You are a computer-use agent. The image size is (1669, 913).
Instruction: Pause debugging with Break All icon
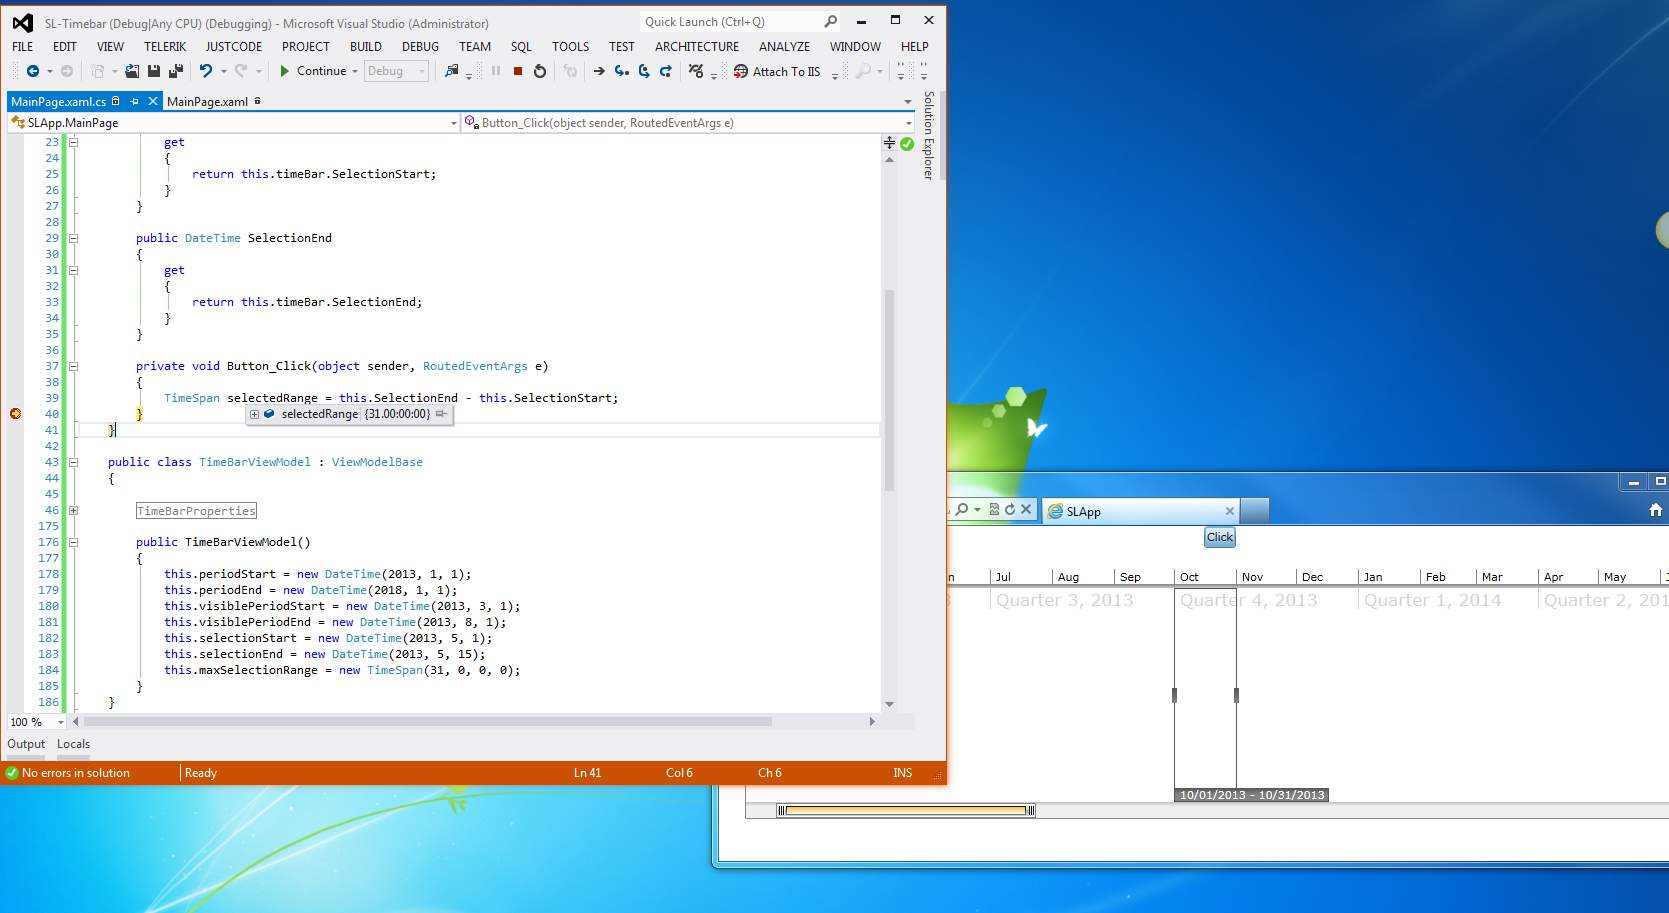coord(496,71)
